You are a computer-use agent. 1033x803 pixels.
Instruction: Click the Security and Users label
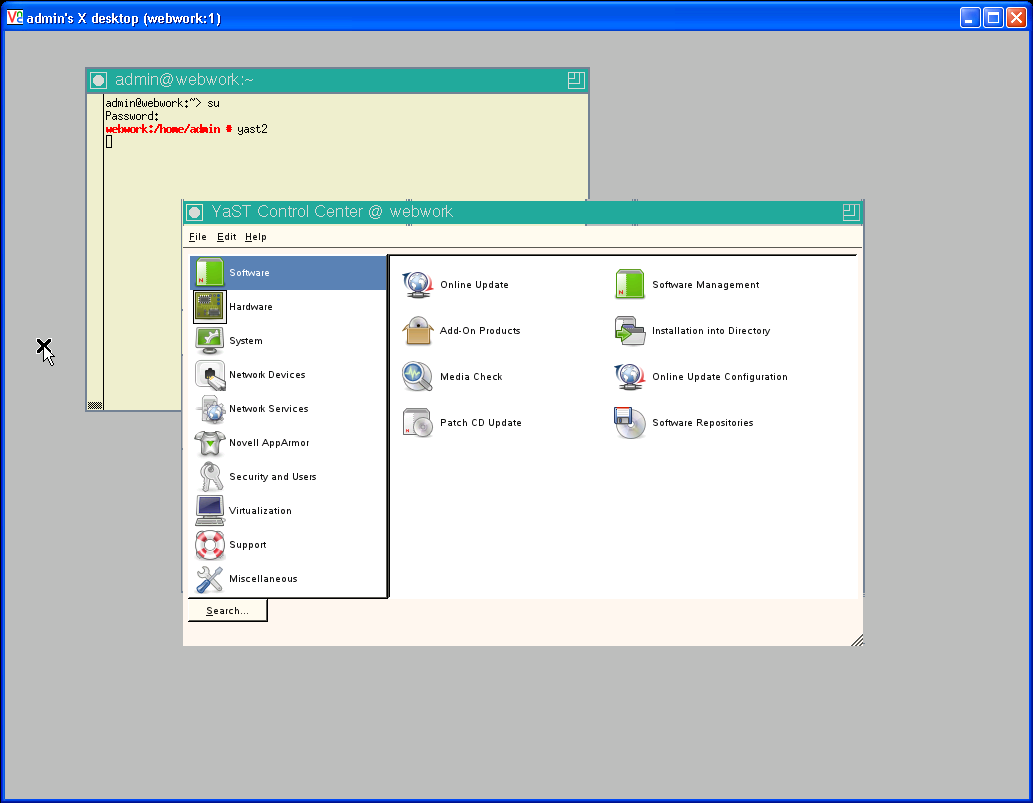point(272,477)
